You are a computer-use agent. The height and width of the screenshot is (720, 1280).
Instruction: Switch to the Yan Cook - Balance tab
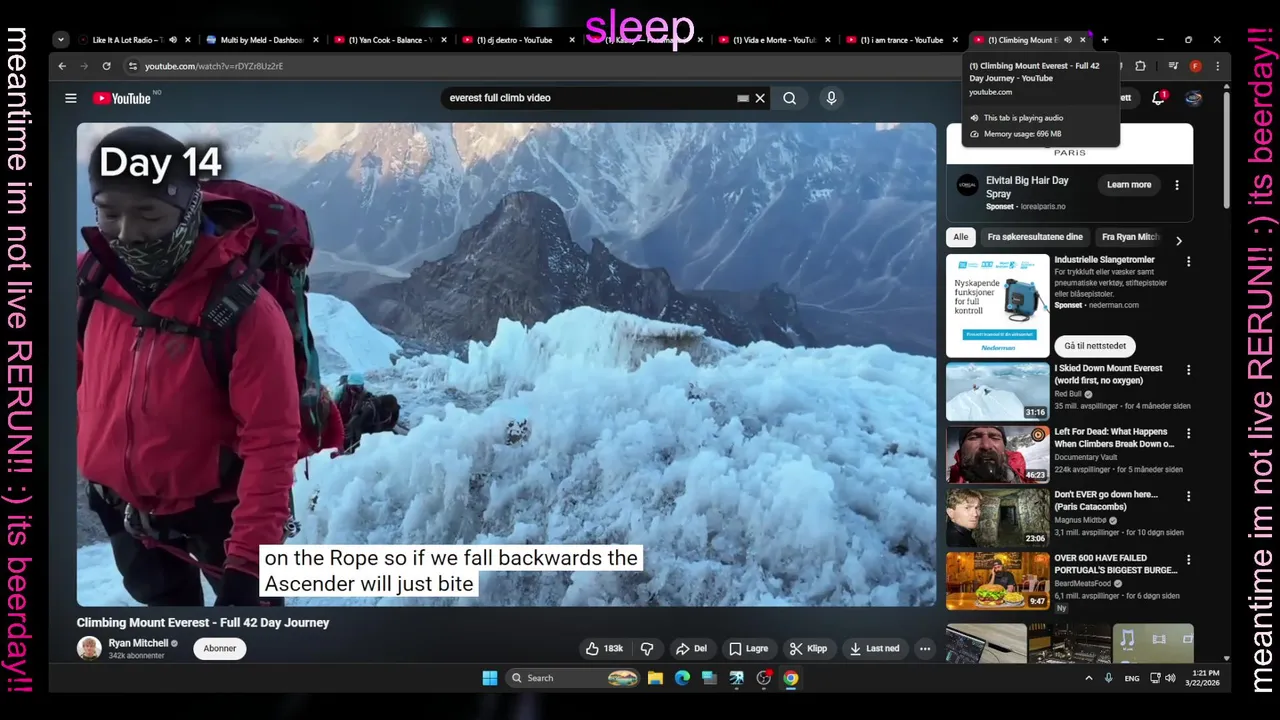(x=390, y=40)
